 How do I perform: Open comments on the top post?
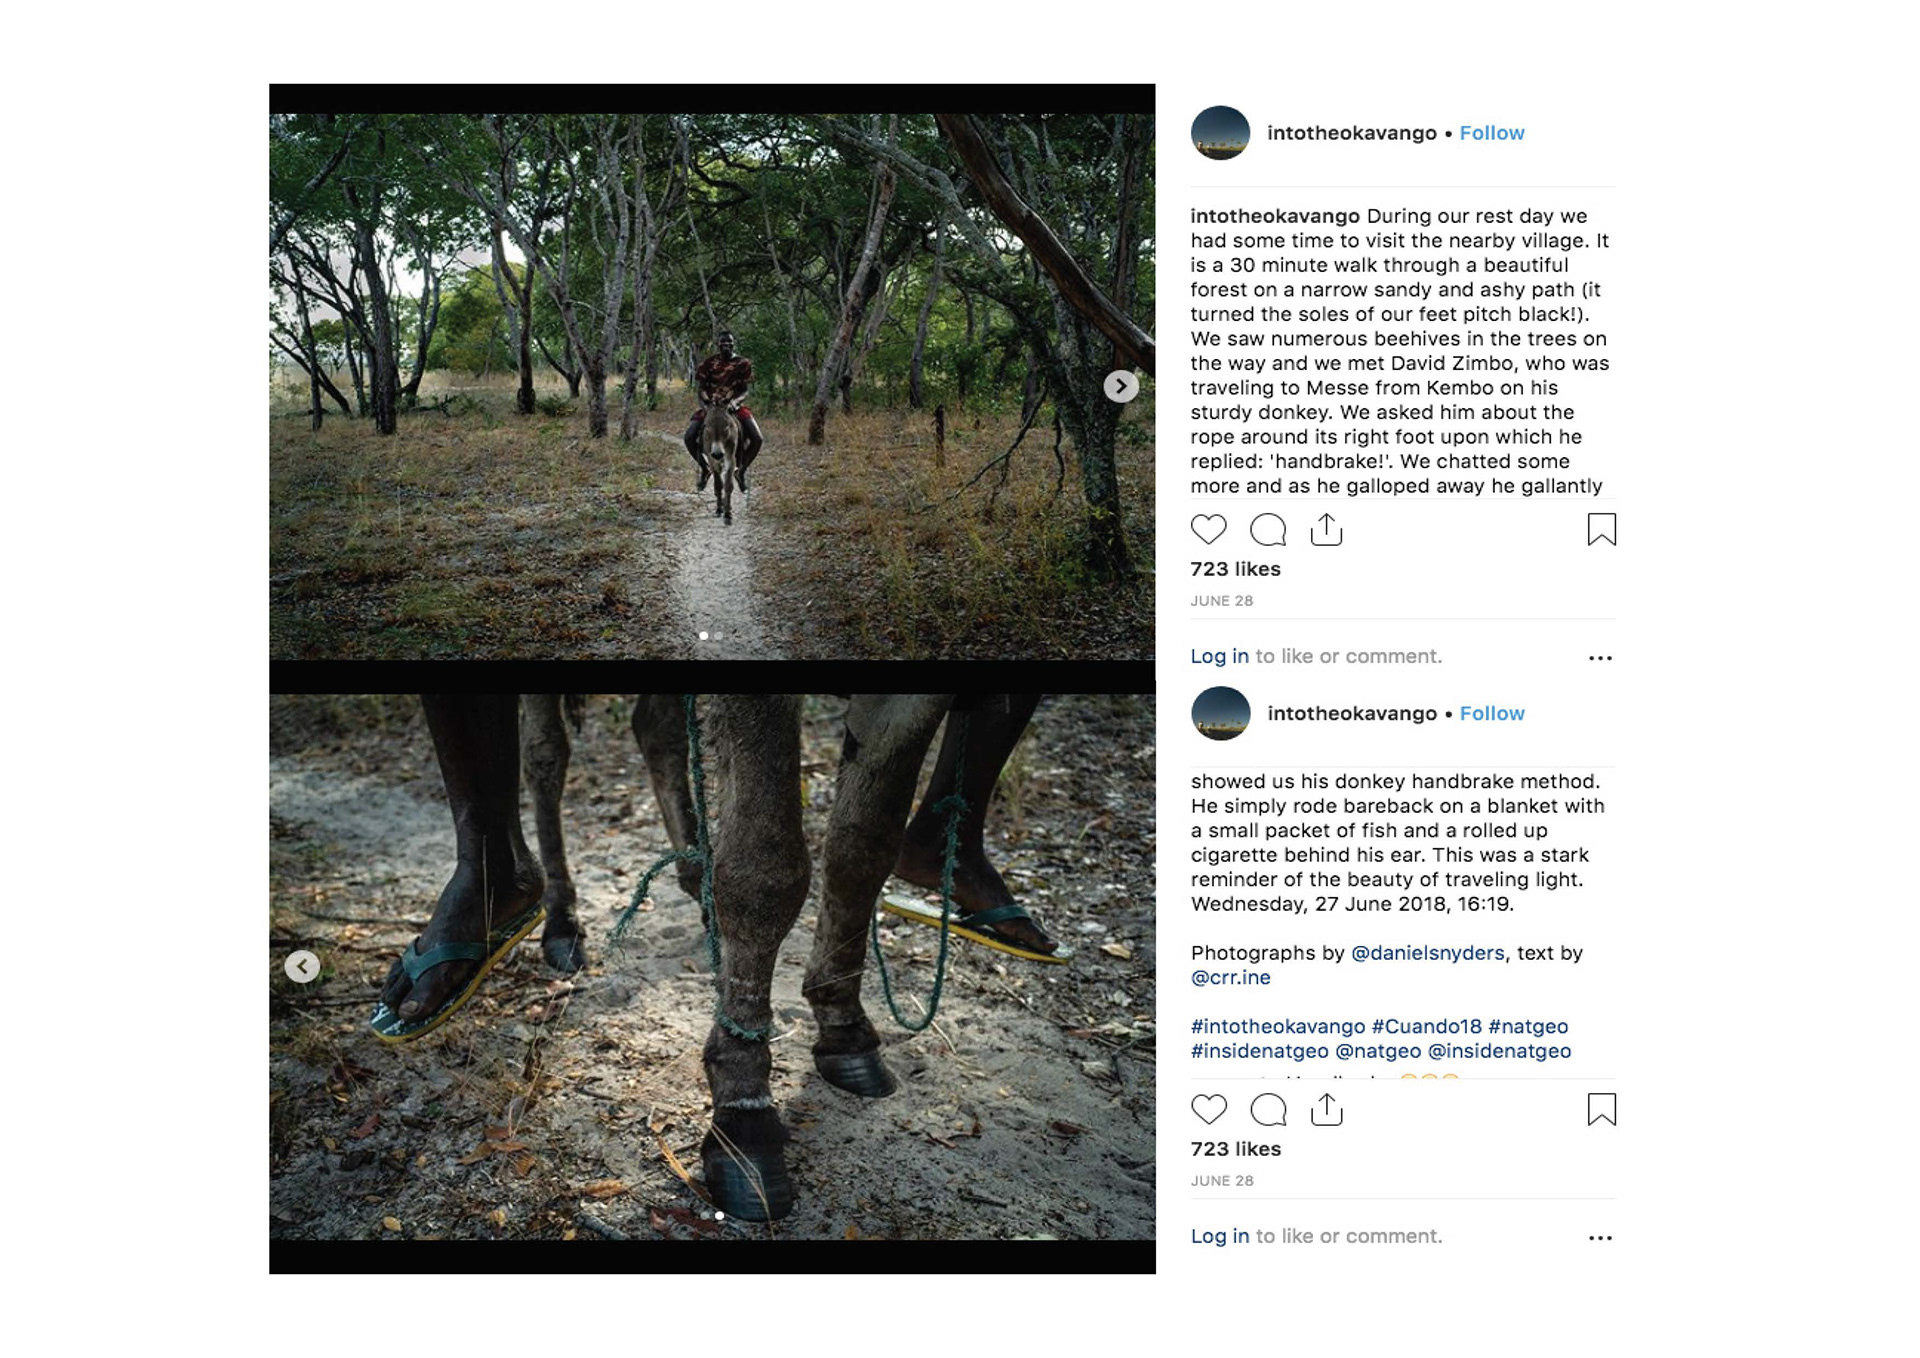pyautogui.click(x=1268, y=529)
